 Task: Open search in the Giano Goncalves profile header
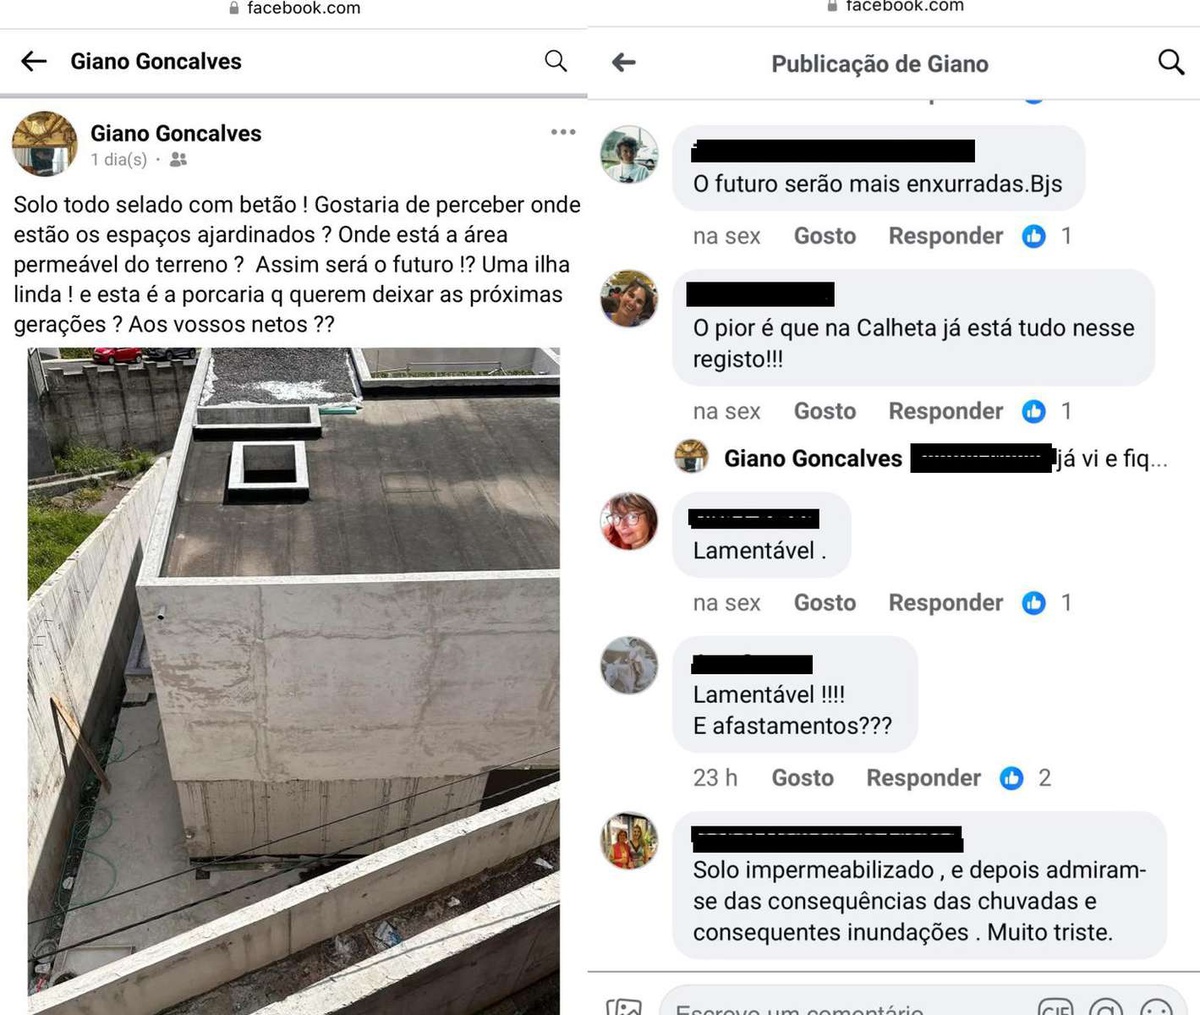pyautogui.click(x=556, y=61)
